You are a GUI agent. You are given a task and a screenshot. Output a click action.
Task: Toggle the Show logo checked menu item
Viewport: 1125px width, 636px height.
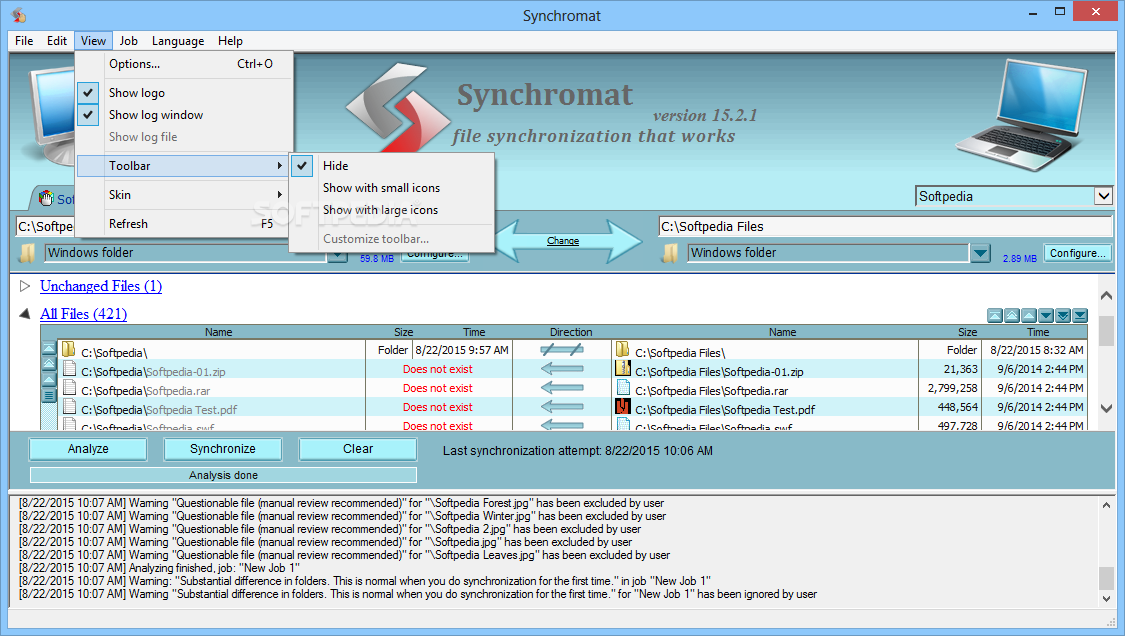[184, 93]
